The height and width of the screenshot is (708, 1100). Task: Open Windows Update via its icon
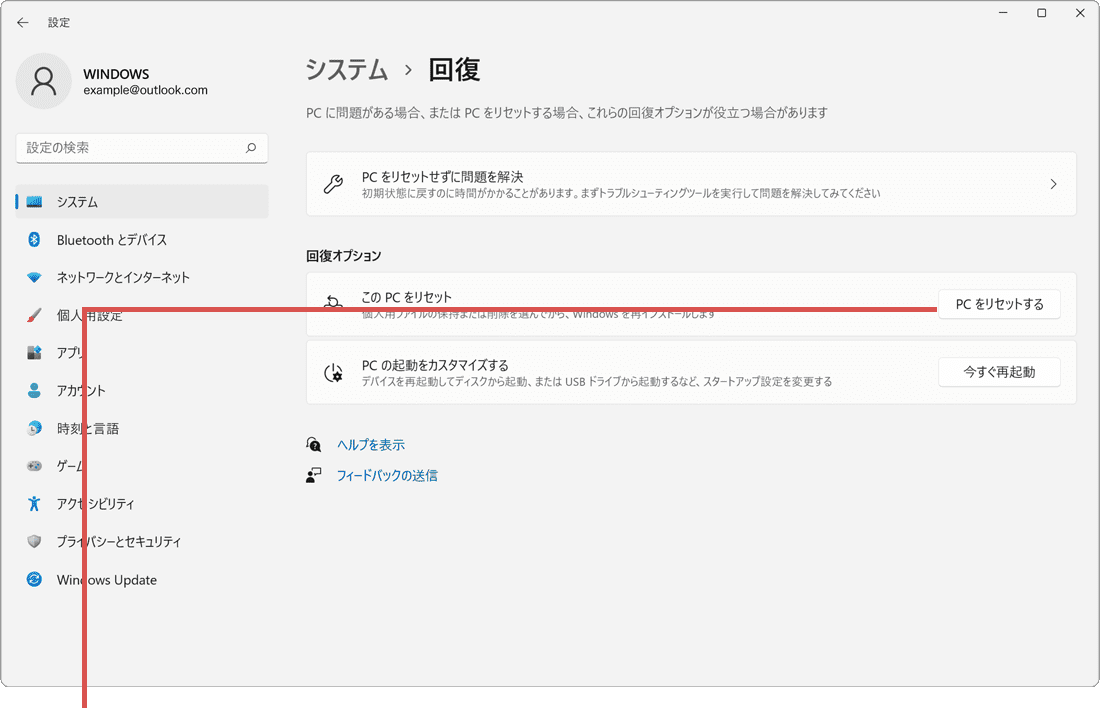click(33, 579)
